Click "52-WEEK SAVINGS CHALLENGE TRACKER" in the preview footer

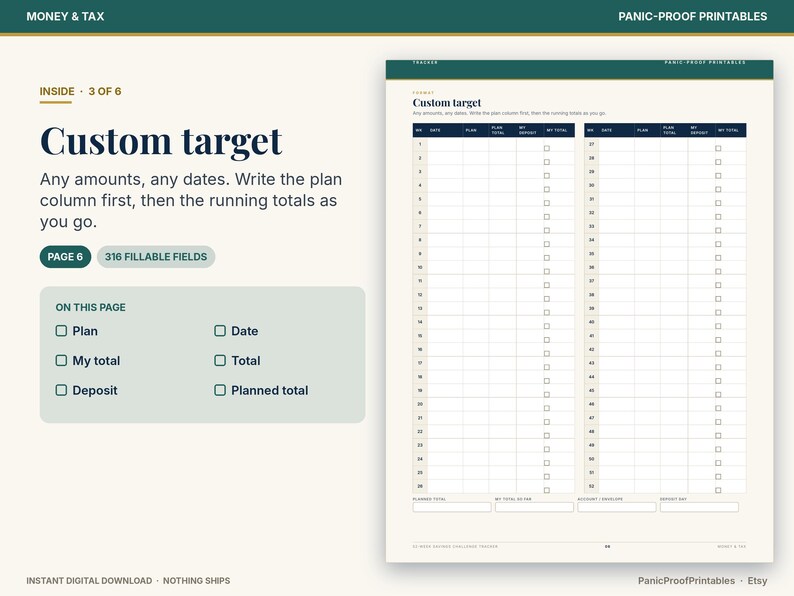click(455, 546)
